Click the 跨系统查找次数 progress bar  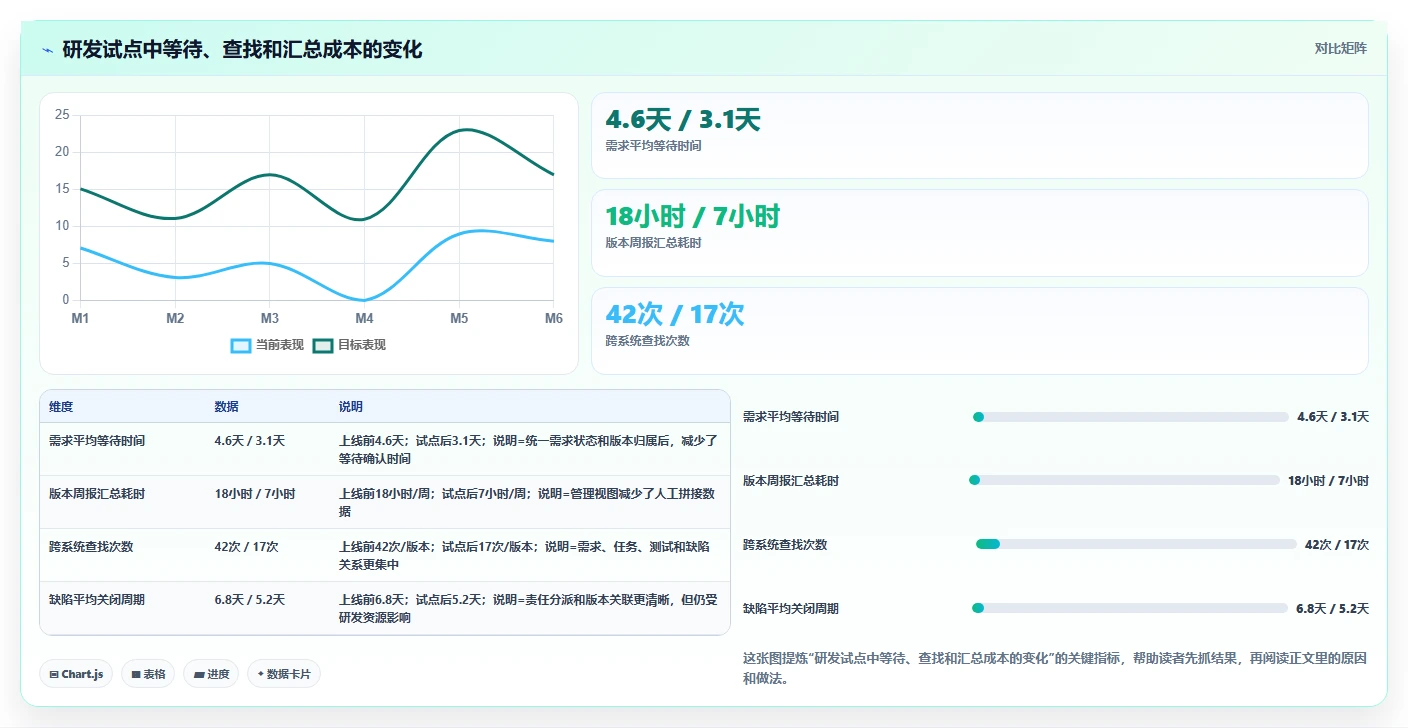click(1136, 544)
